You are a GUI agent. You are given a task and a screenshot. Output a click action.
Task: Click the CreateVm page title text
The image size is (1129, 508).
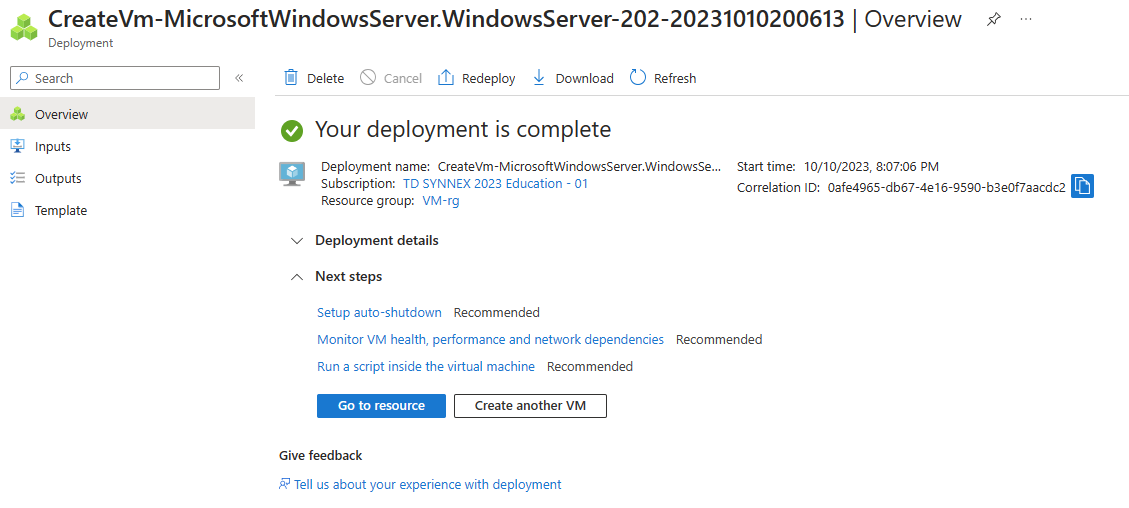[x=446, y=19]
